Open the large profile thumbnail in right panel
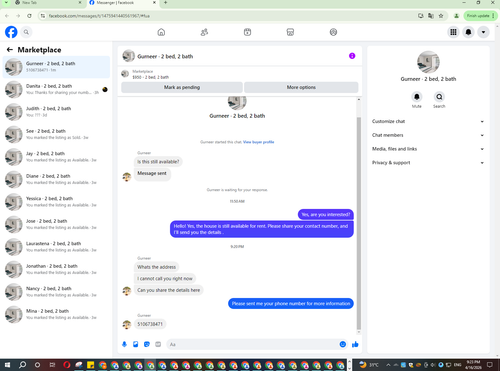 point(428,62)
